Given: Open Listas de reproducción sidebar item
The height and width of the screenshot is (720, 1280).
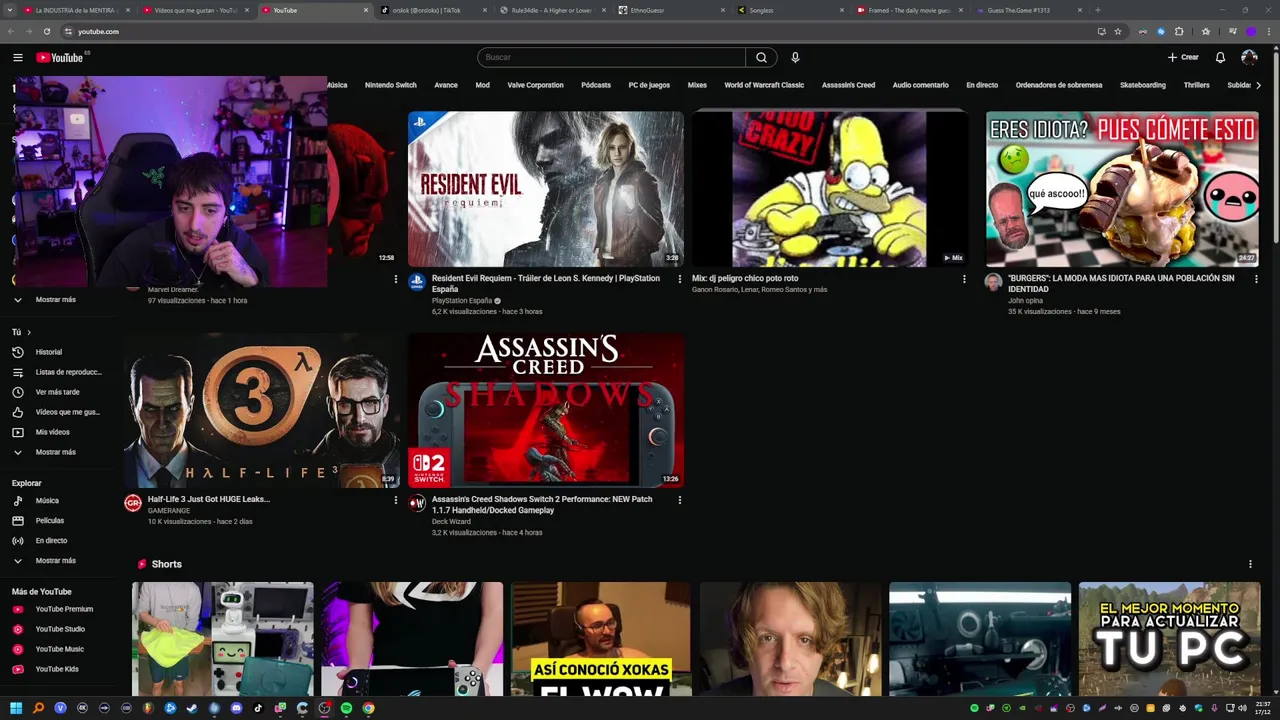Looking at the screenshot, I should [x=56, y=372].
